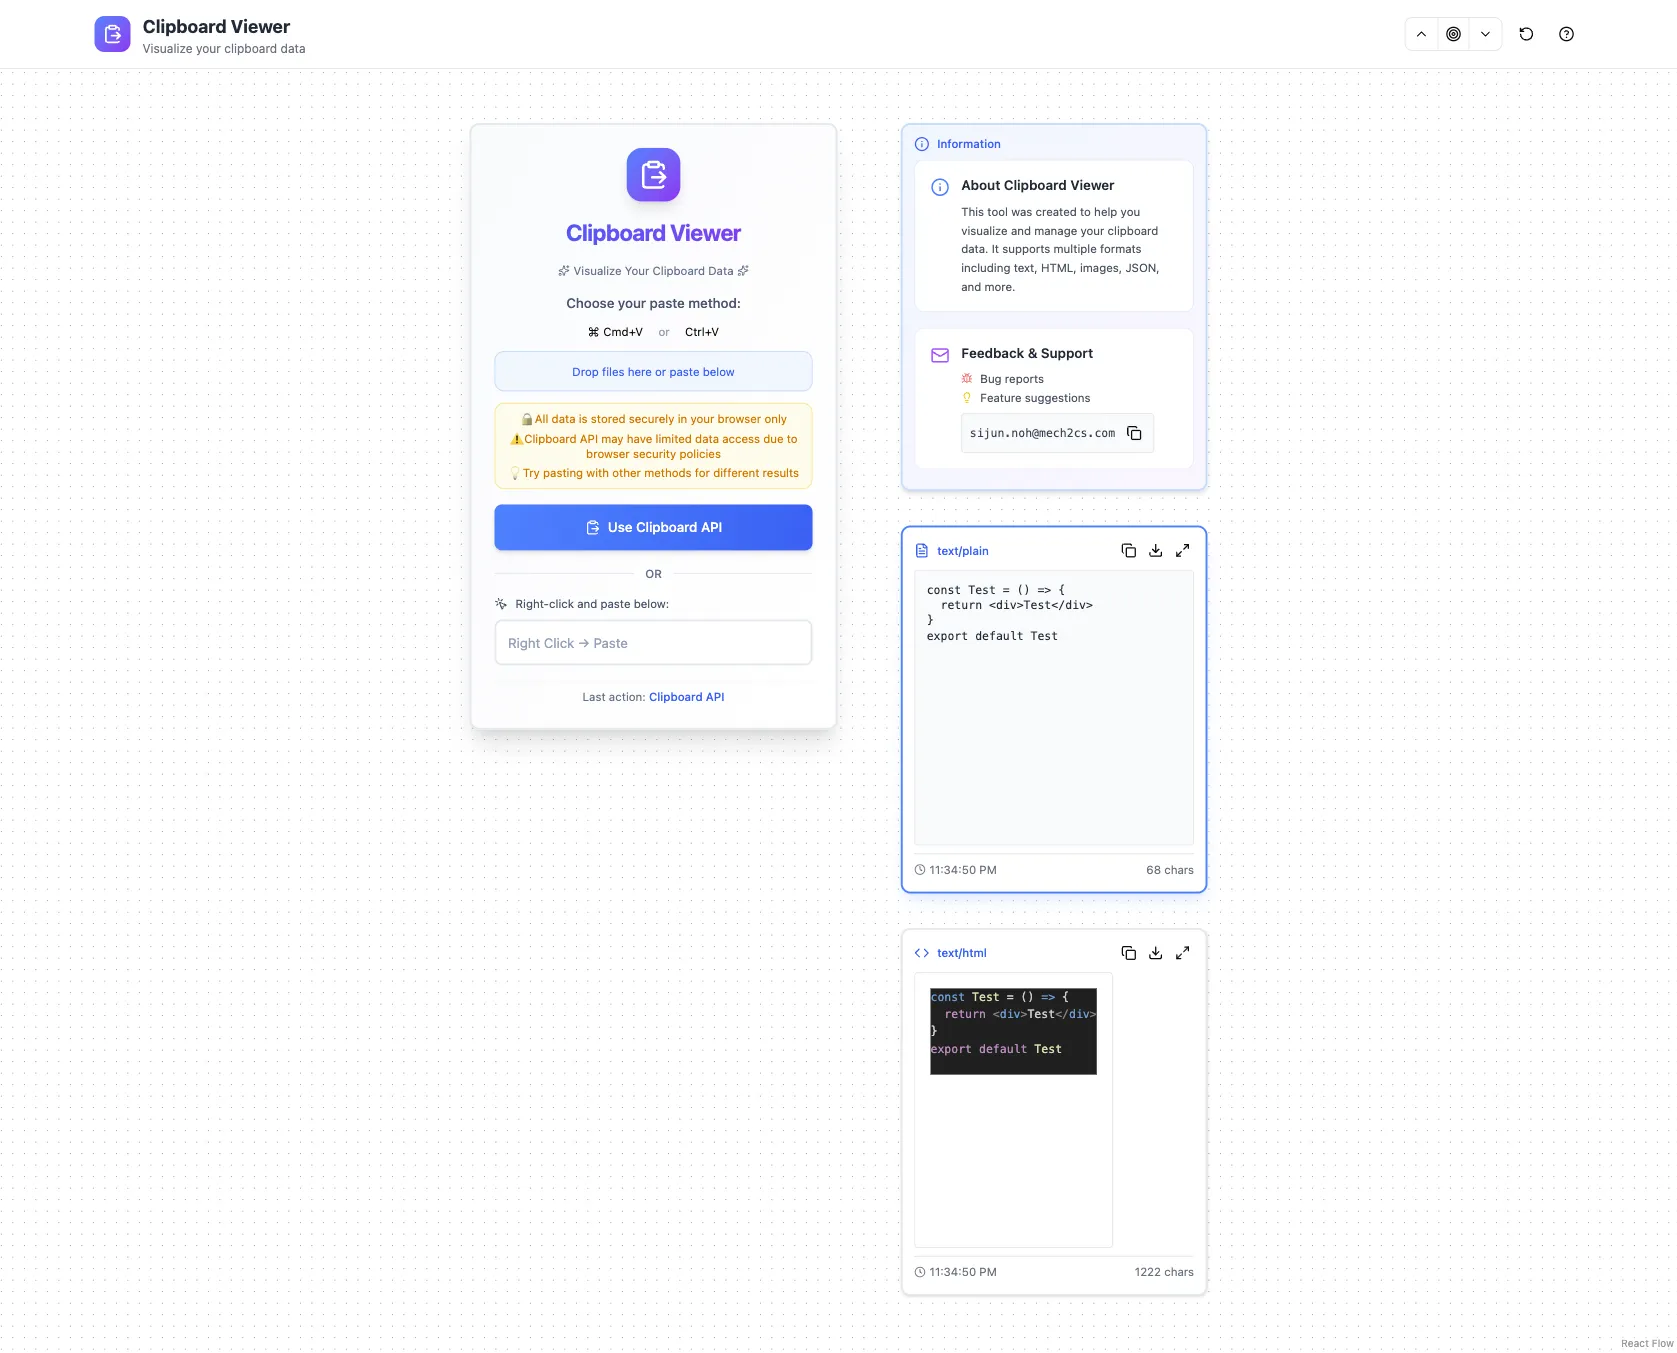Viewport: 1677px width, 1353px height.
Task: Click the fit-view target icon in the toolbar
Action: pyautogui.click(x=1453, y=33)
